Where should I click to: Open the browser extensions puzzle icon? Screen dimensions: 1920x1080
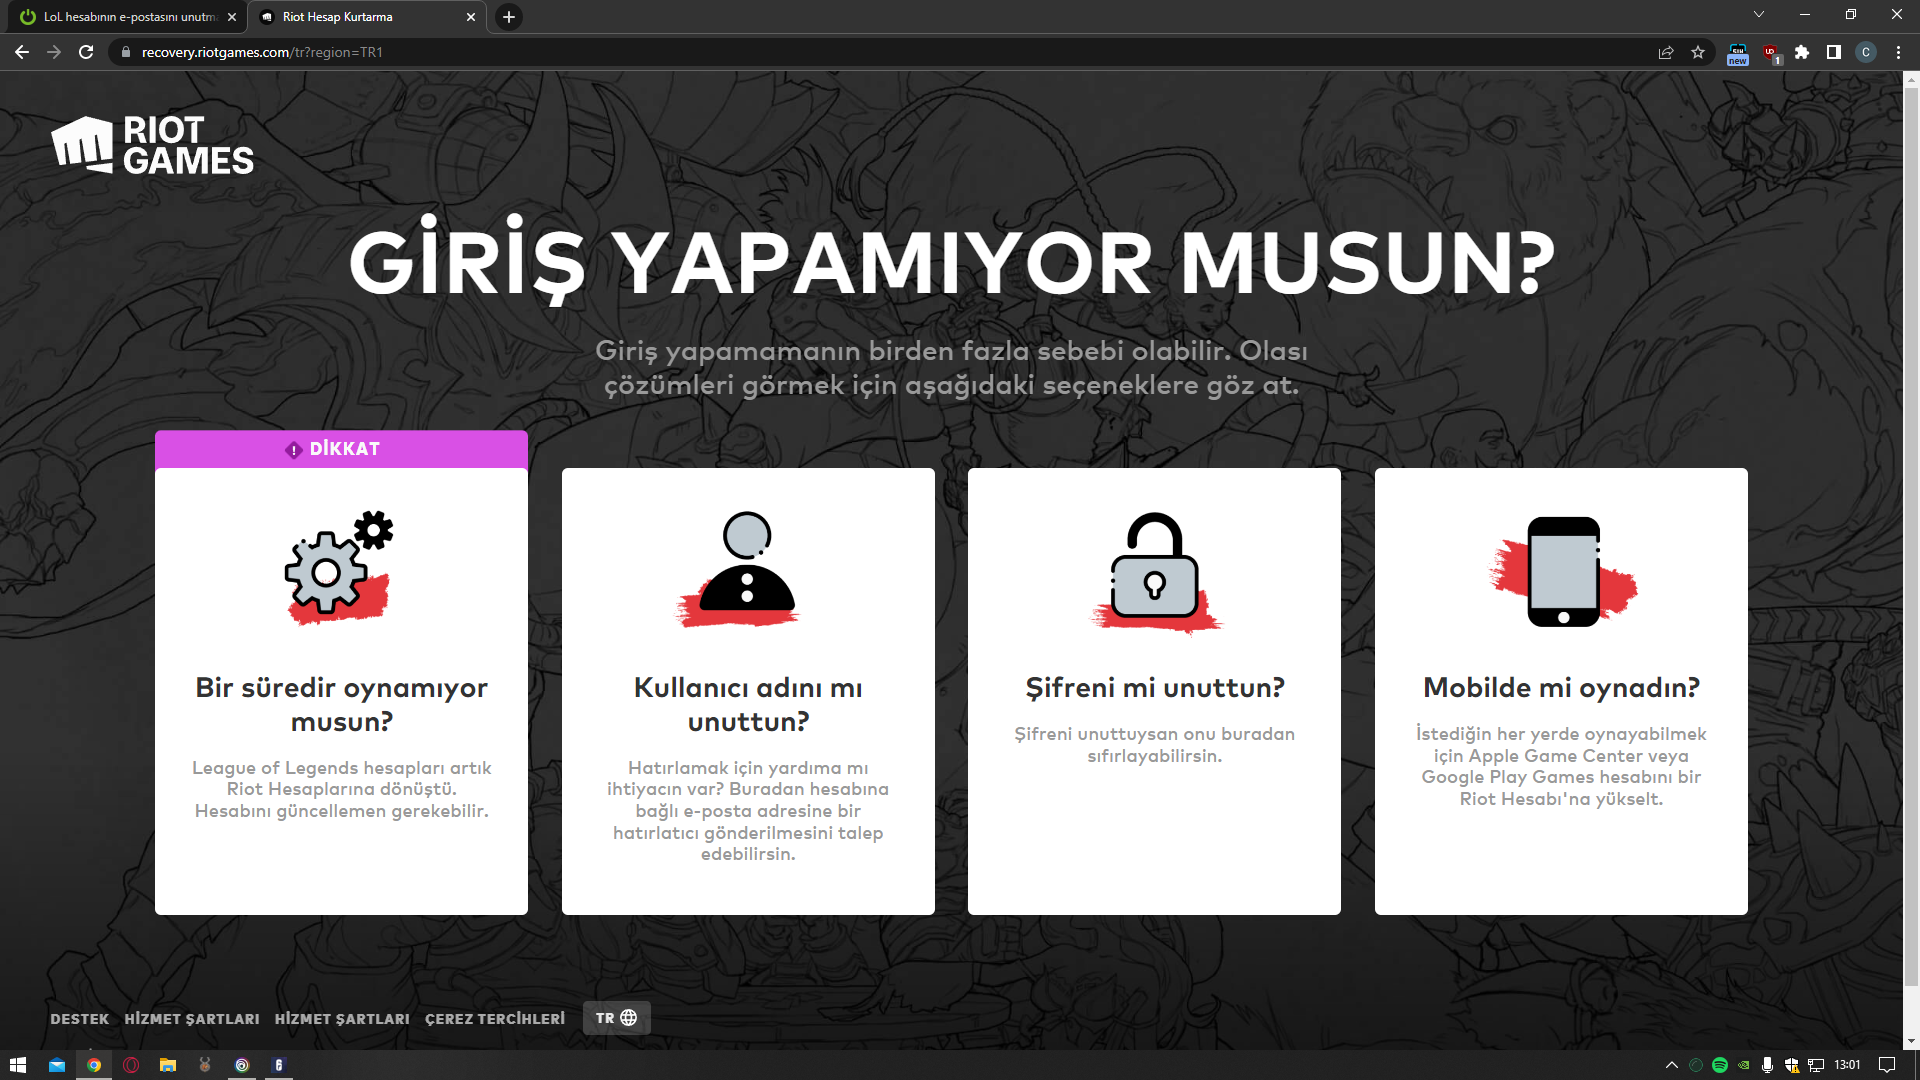coord(1802,52)
